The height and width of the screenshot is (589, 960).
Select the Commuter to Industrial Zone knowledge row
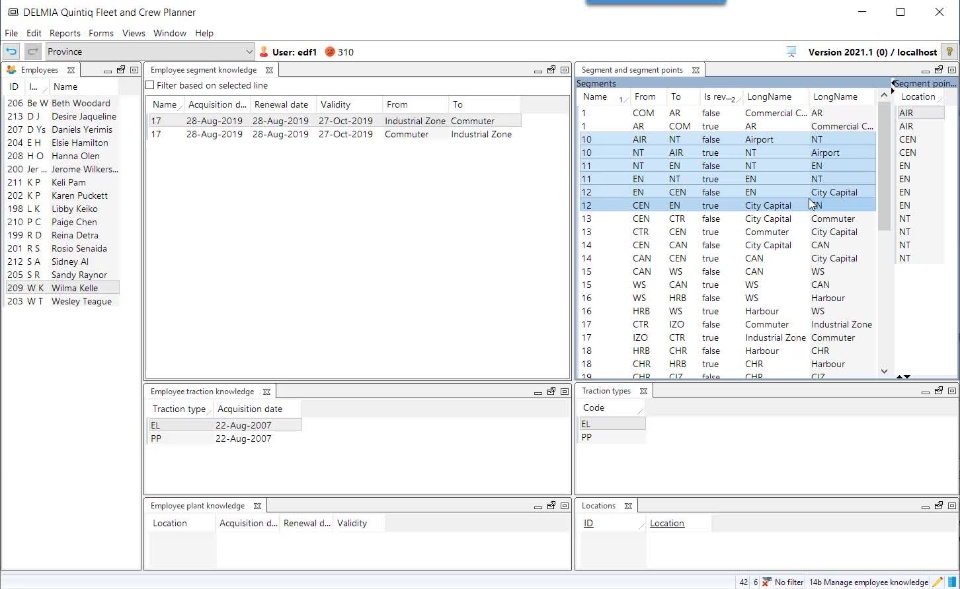tap(334, 134)
